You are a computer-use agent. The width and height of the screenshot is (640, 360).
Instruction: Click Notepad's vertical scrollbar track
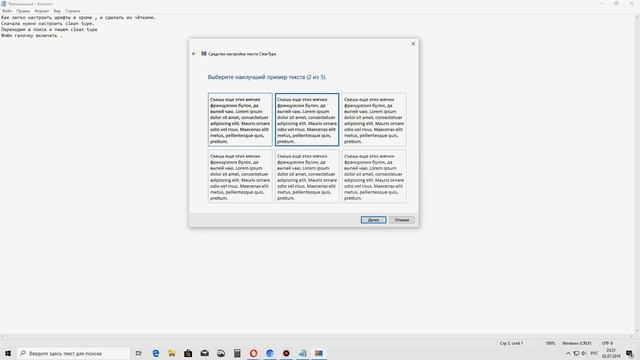click(637, 175)
